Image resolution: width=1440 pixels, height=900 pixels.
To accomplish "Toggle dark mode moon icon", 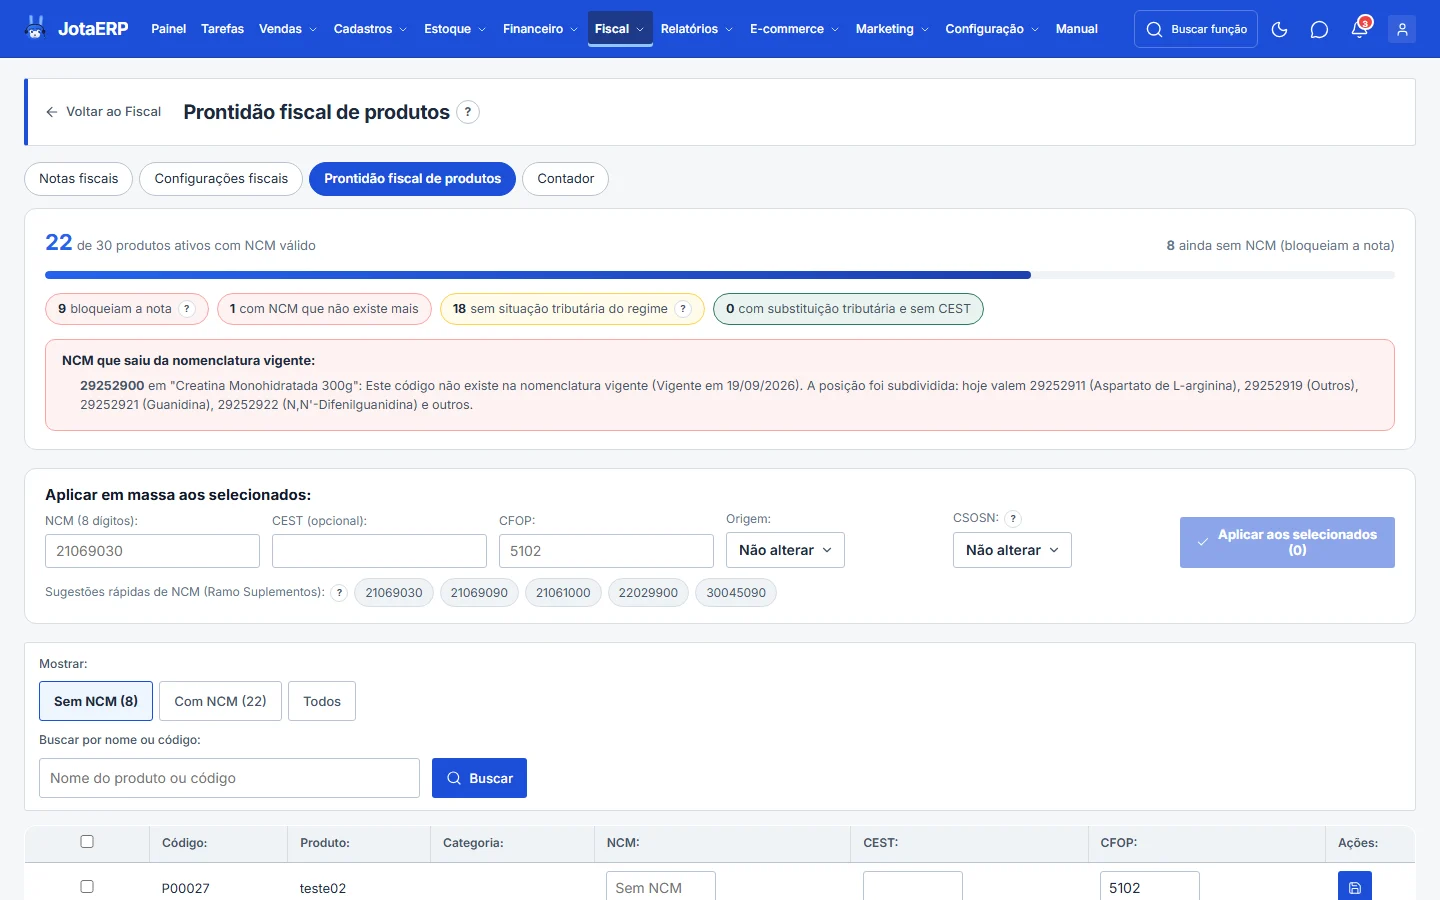I will click(x=1279, y=29).
